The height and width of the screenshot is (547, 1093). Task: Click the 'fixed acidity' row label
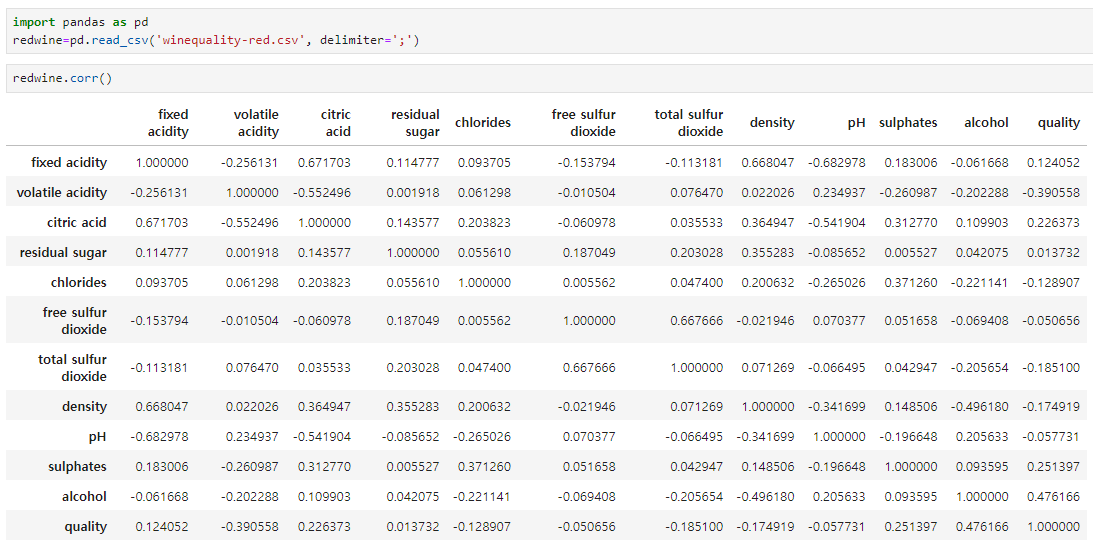[x=69, y=162]
